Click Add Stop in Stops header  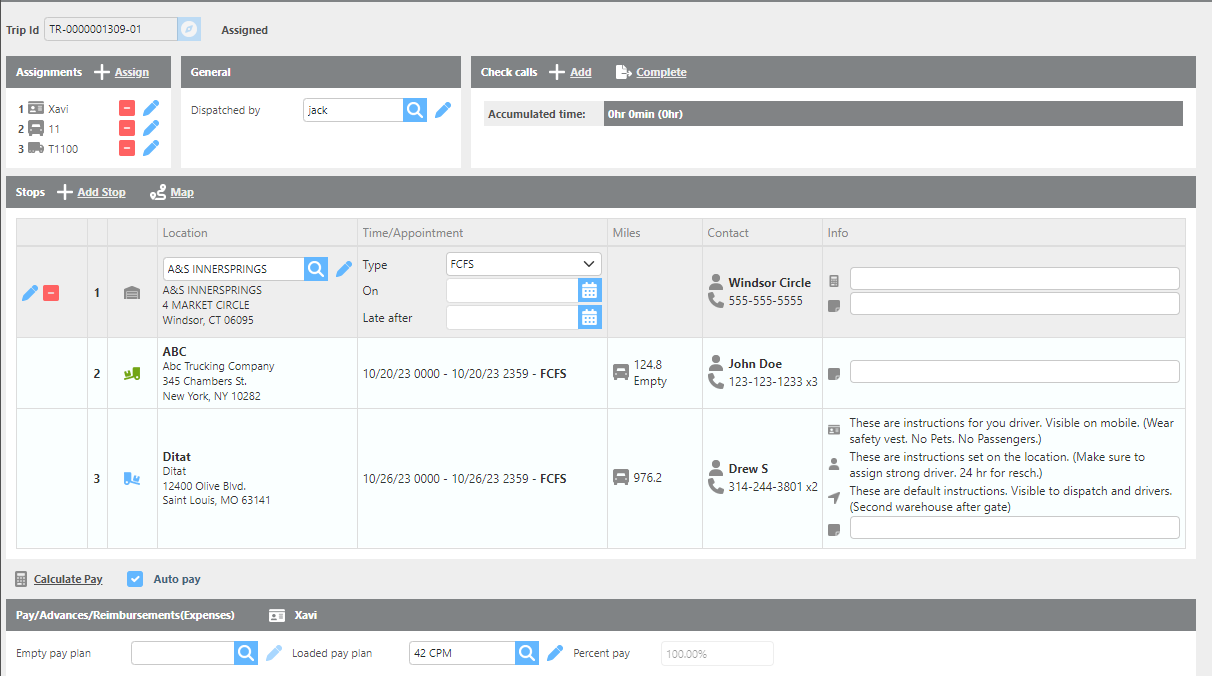101,192
